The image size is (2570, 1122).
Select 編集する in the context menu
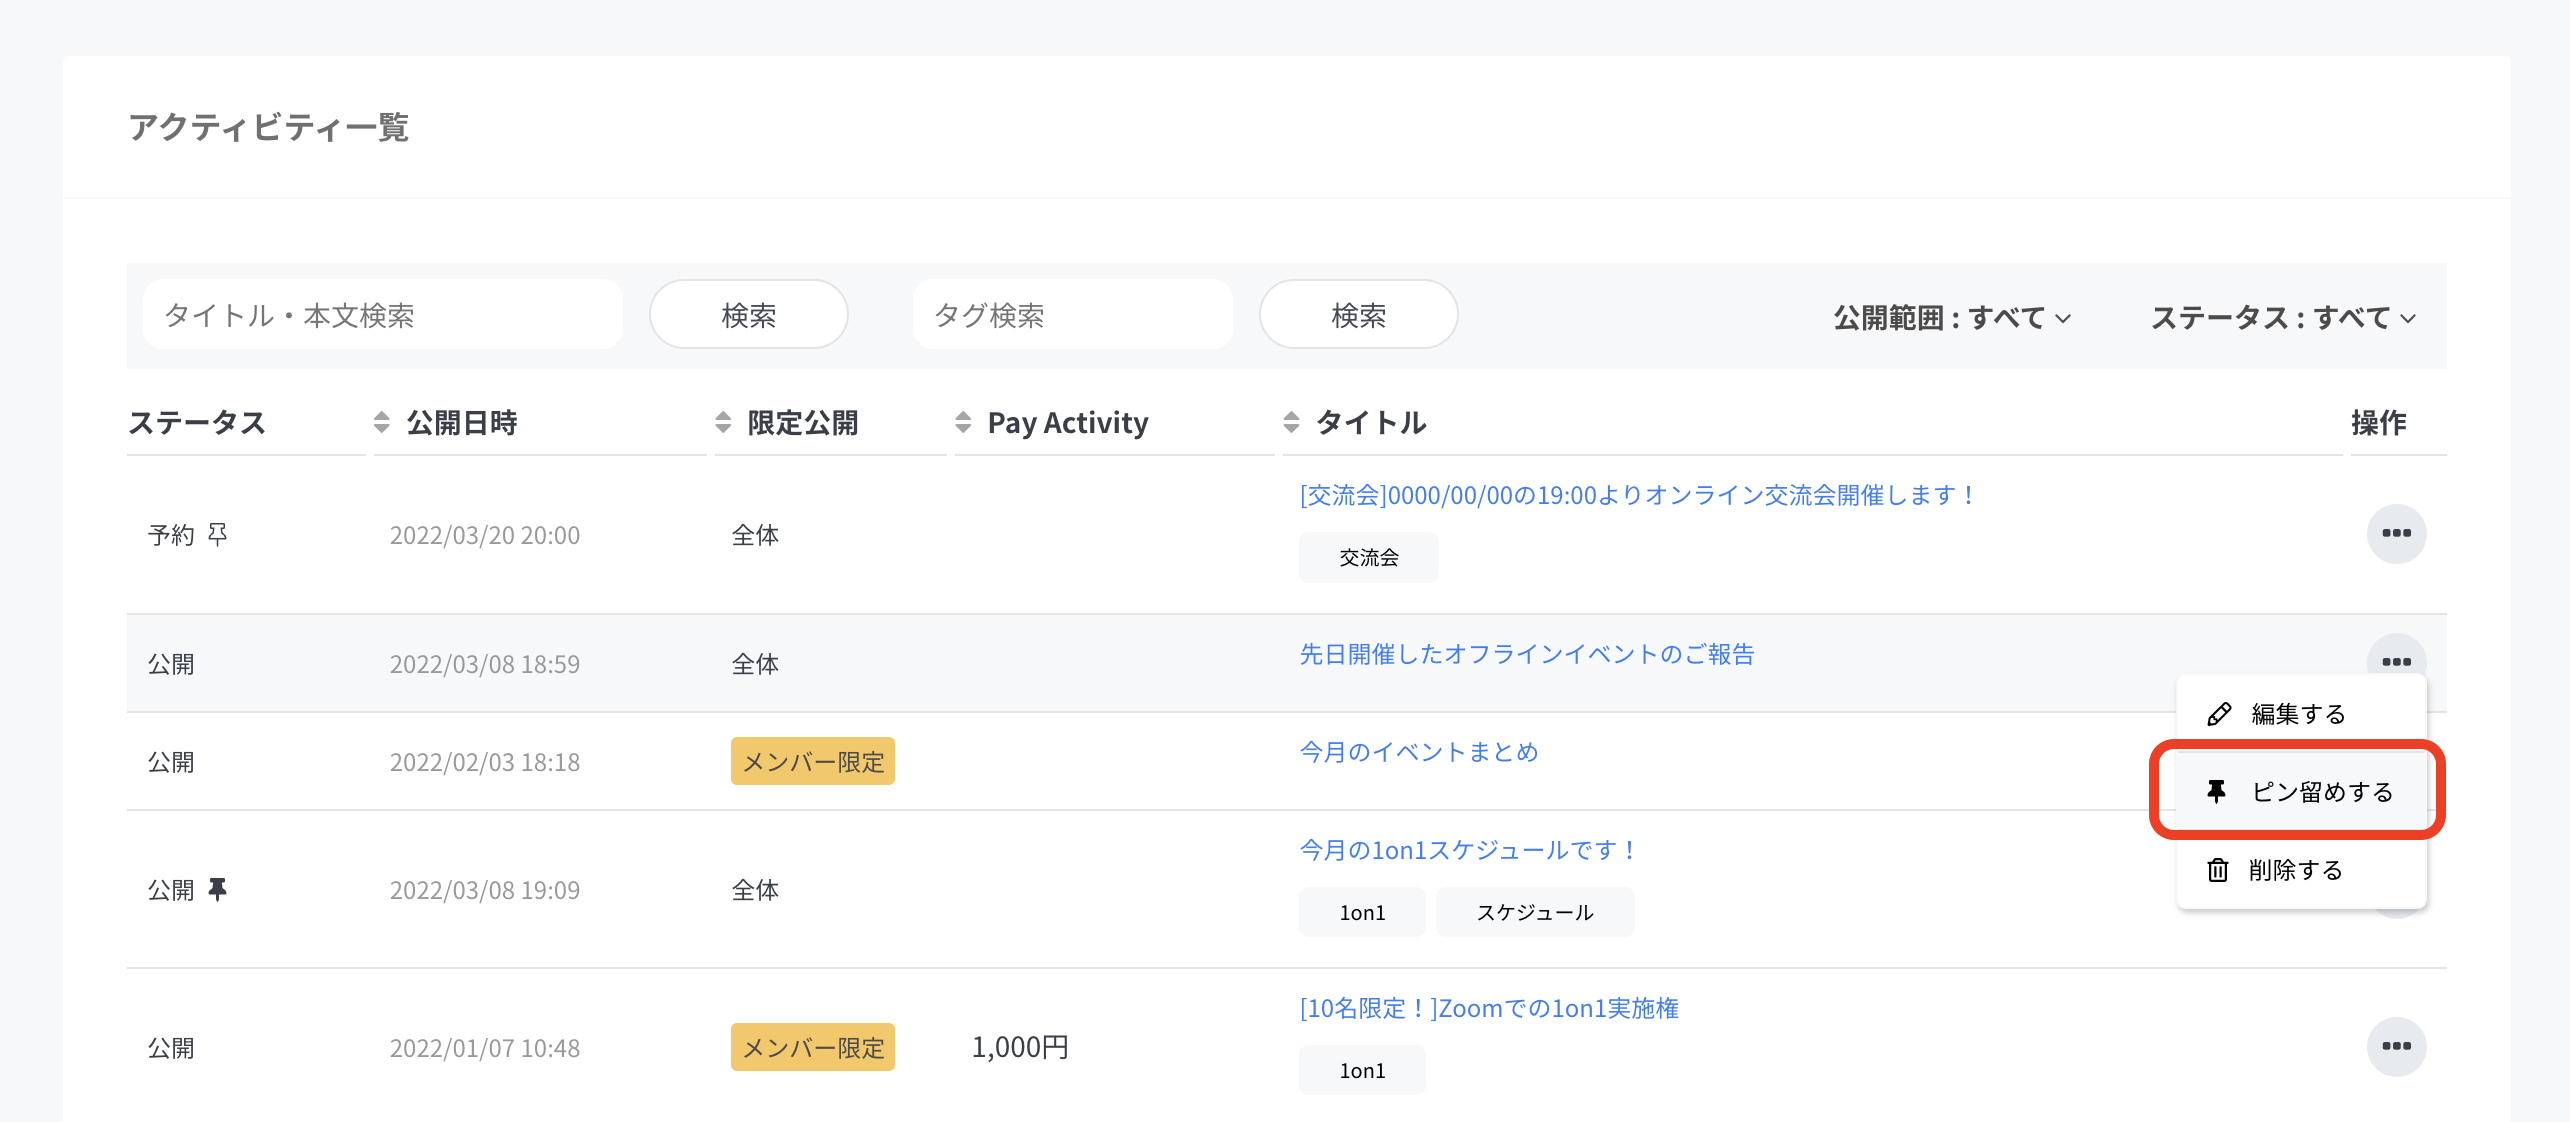point(2297,714)
